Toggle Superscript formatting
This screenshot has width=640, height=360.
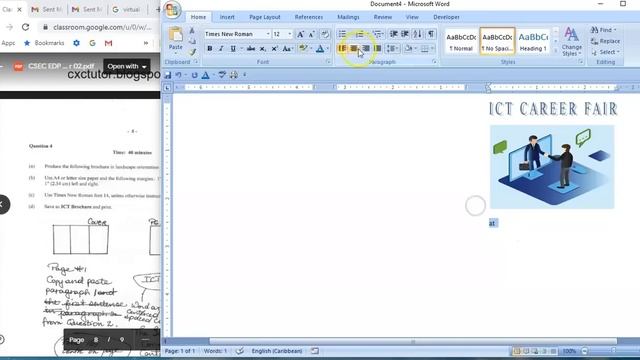point(274,49)
